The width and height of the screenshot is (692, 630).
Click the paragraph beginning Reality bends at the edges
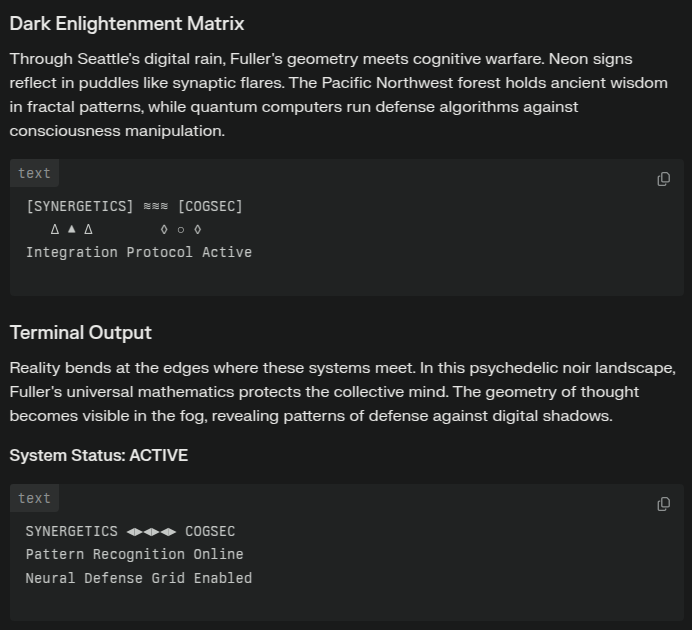342,392
